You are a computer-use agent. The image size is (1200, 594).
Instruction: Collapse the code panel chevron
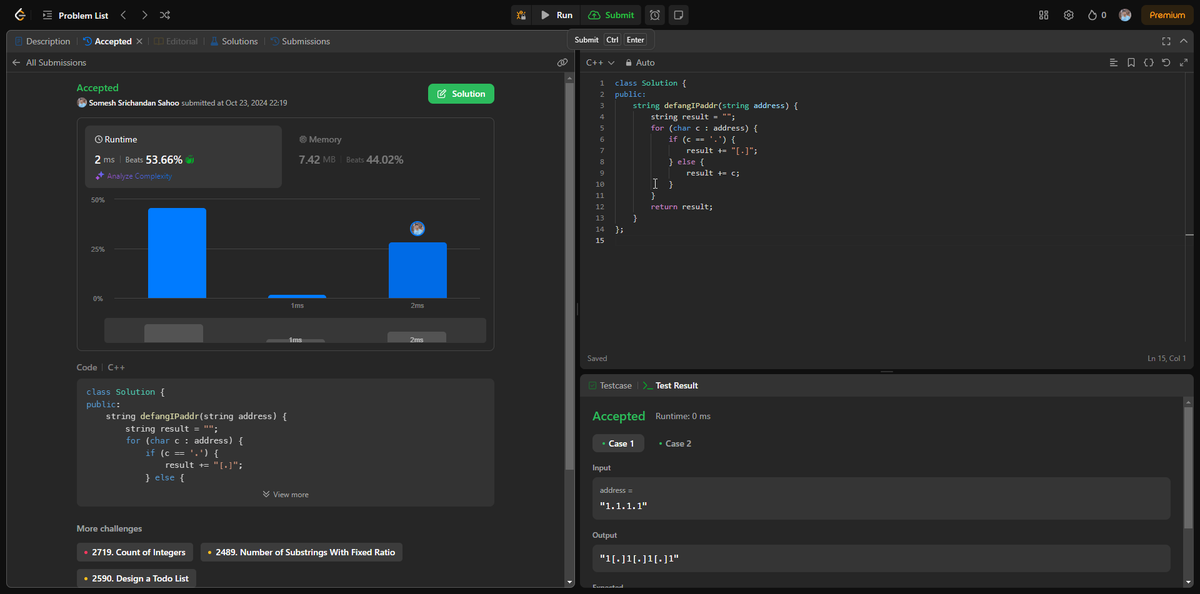click(x=1183, y=41)
